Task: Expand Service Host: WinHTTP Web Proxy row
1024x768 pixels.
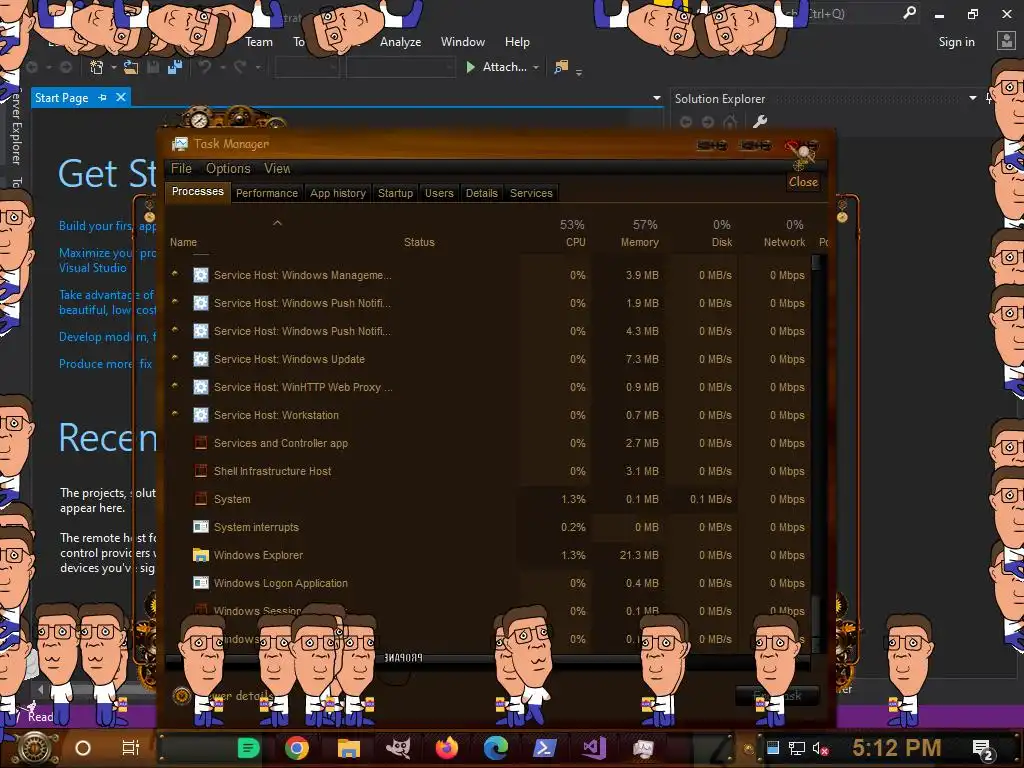Action: pyautogui.click(x=174, y=386)
